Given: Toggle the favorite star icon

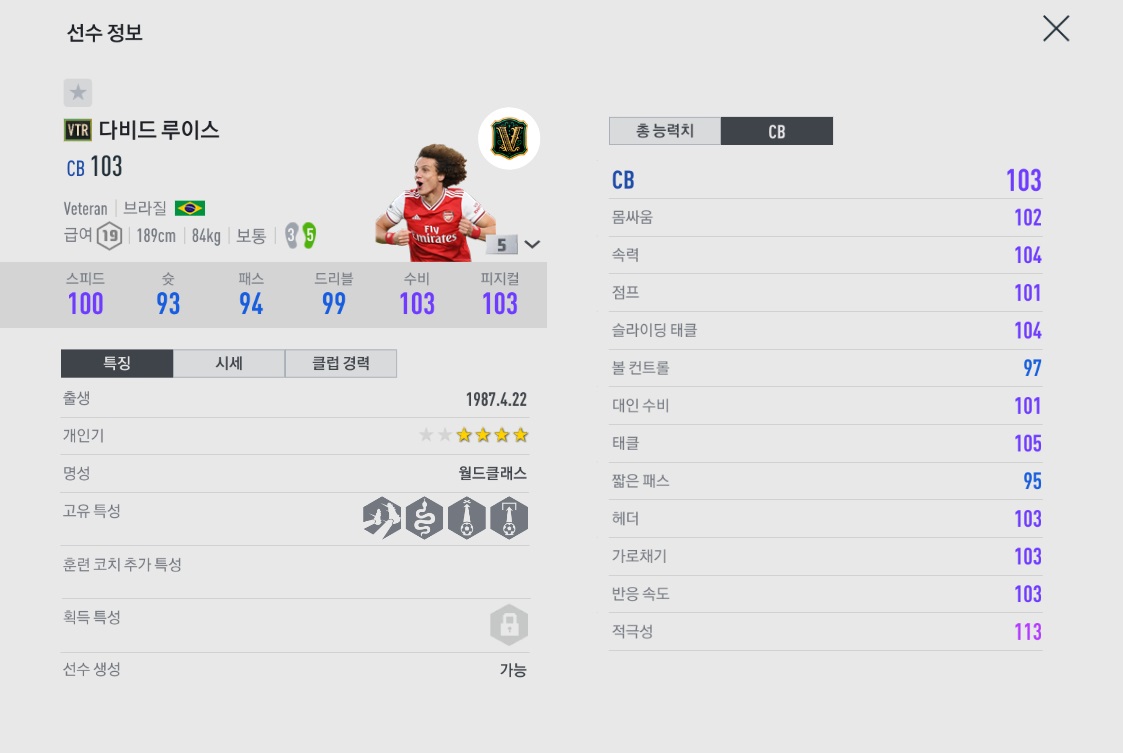Looking at the screenshot, I should tap(77, 92).
